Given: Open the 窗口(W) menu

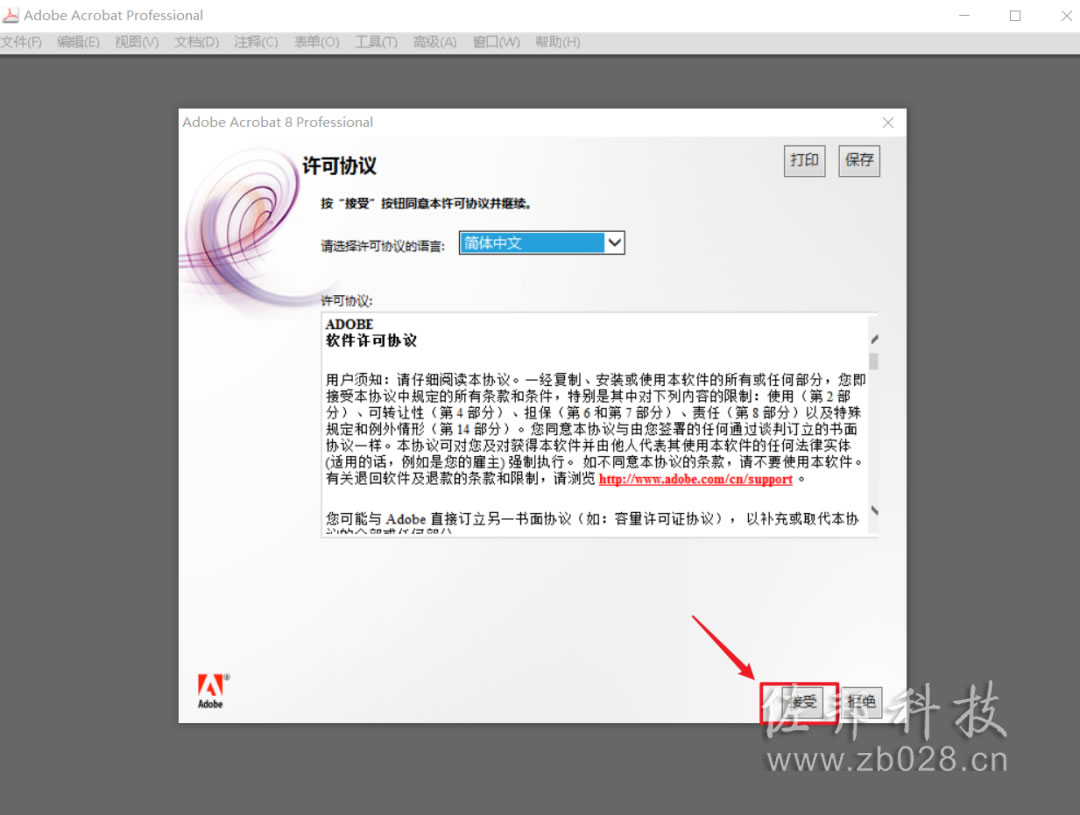Looking at the screenshot, I should [x=496, y=43].
